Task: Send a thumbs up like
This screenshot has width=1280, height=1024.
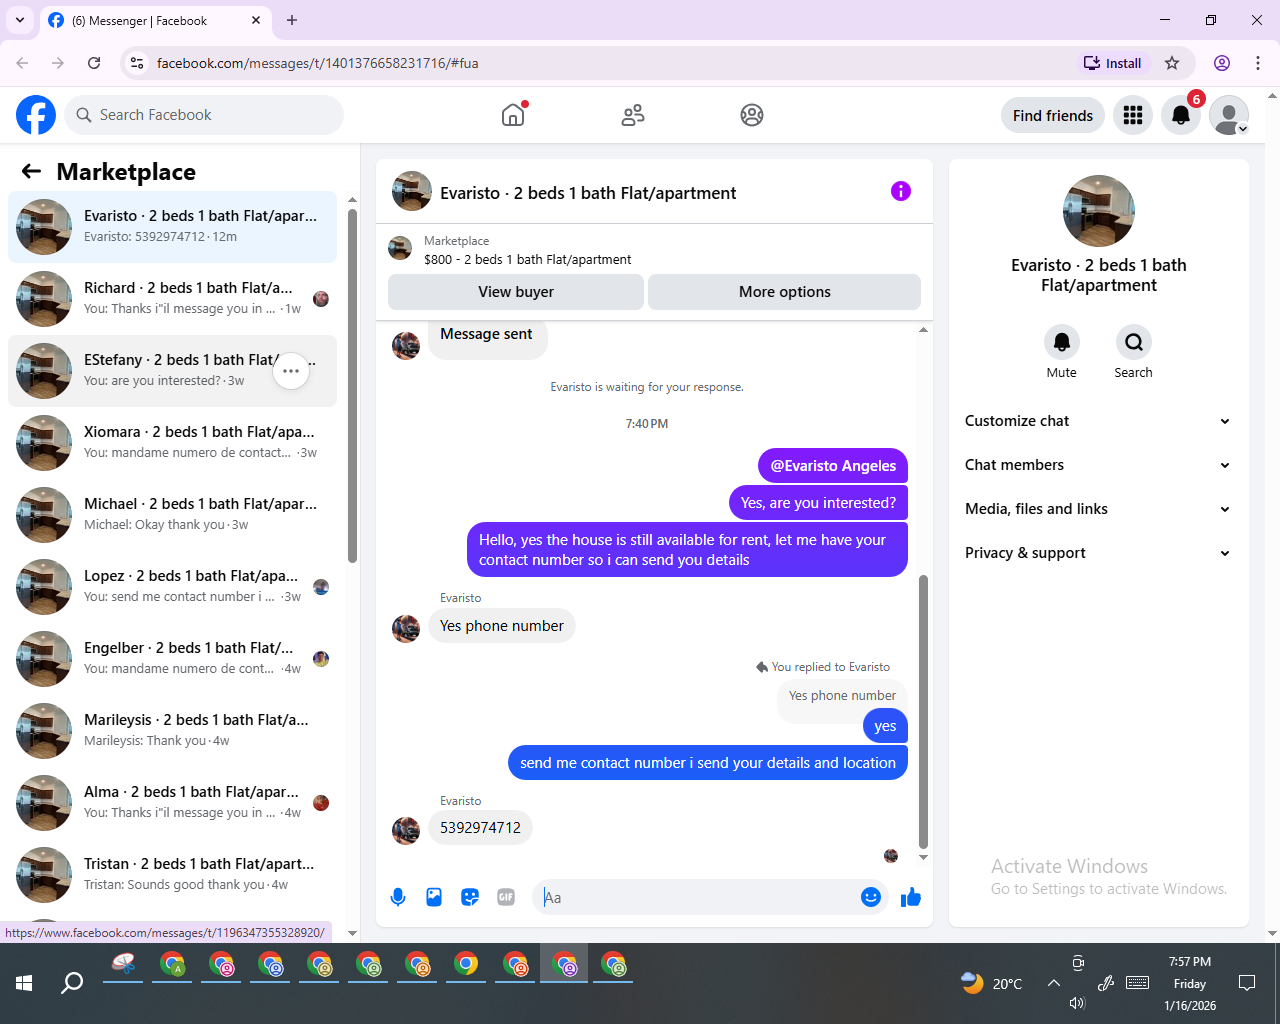Action: (x=910, y=897)
